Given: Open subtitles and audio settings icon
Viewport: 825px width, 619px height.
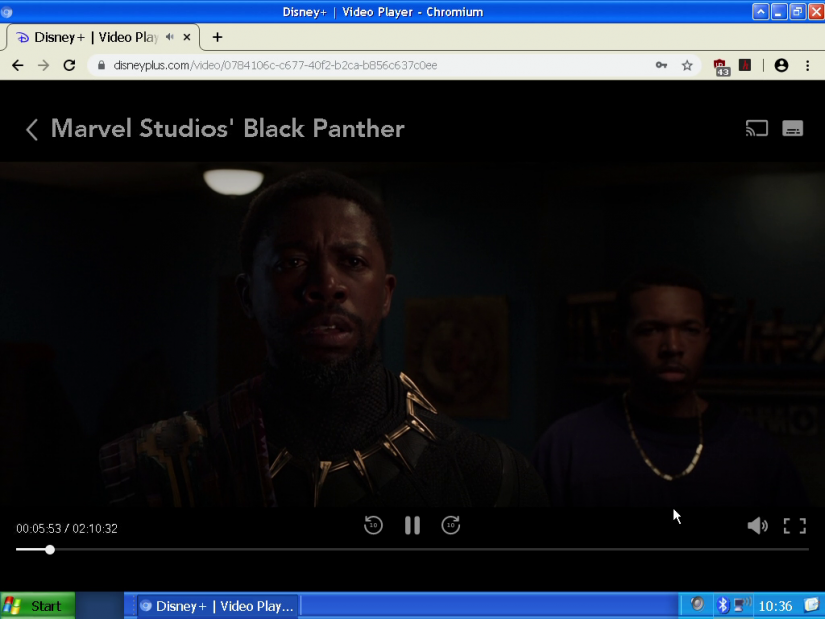Looking at the screenshot, I should point(792,128).
